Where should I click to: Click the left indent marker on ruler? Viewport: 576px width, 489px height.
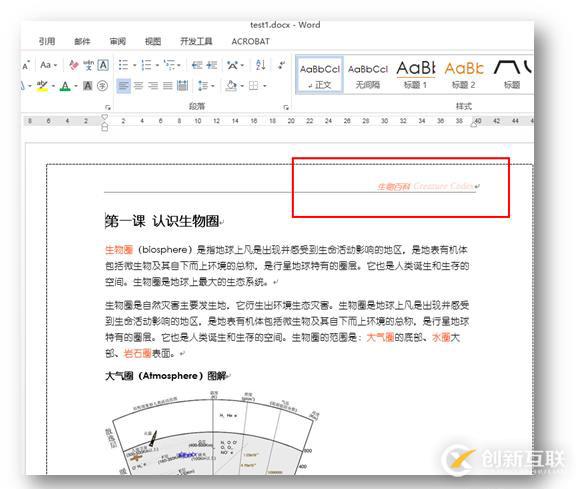105,127
